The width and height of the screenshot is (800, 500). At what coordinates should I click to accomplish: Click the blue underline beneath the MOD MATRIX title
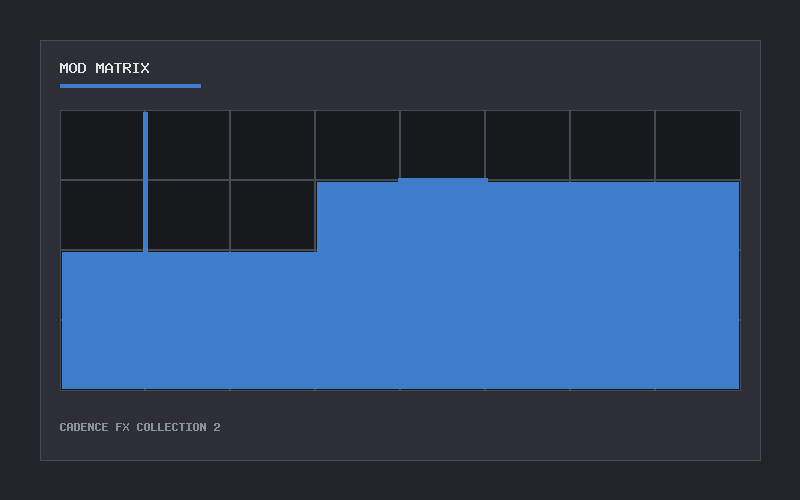coord(130,86)
